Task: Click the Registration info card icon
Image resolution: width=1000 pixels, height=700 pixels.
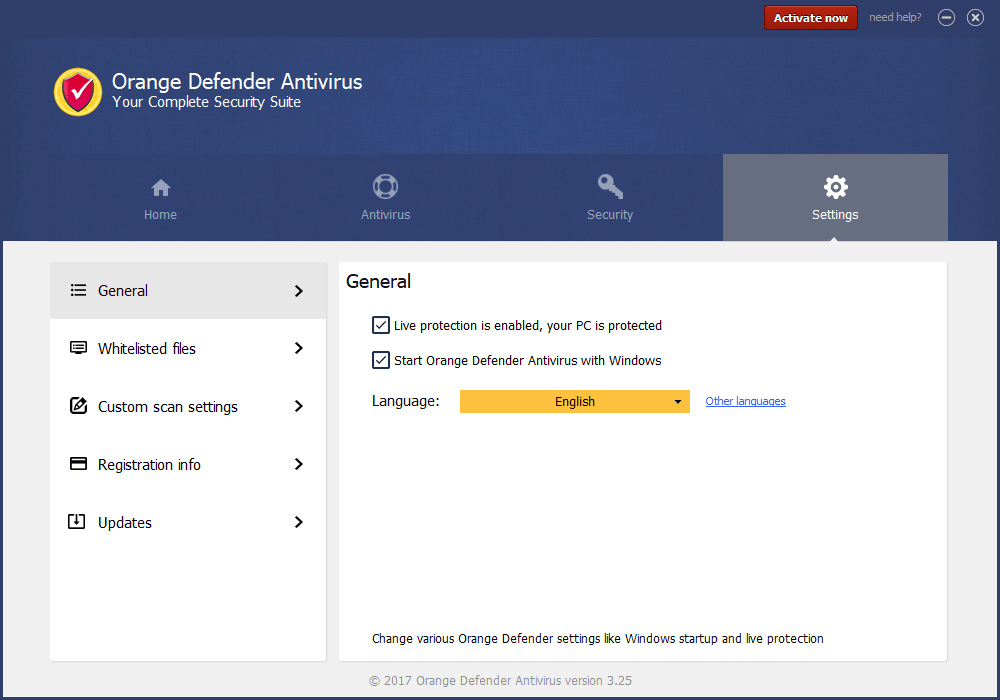Action: [x=78, y=464]
